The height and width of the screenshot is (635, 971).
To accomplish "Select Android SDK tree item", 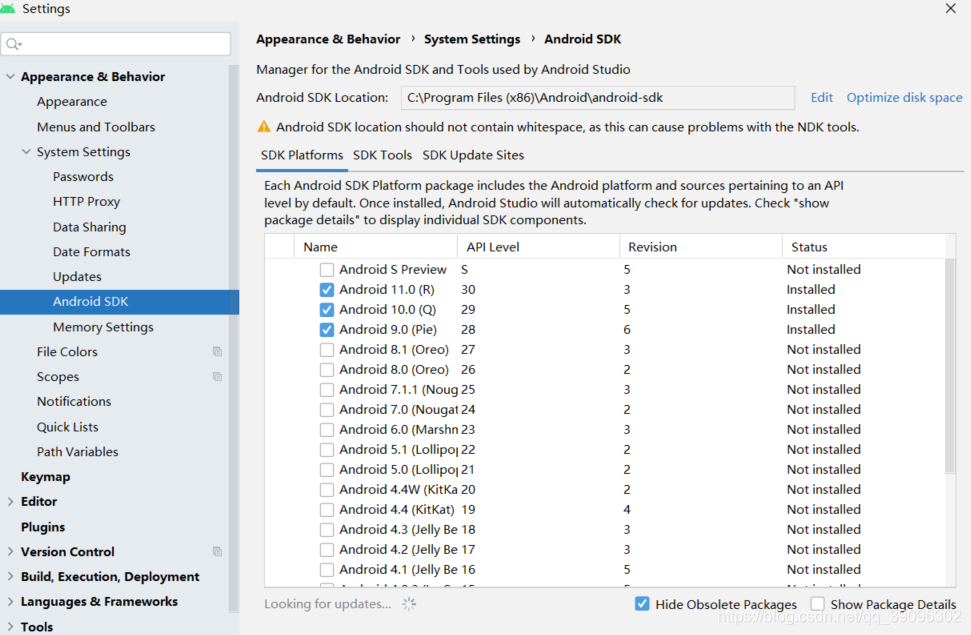I will click(120, 302).
